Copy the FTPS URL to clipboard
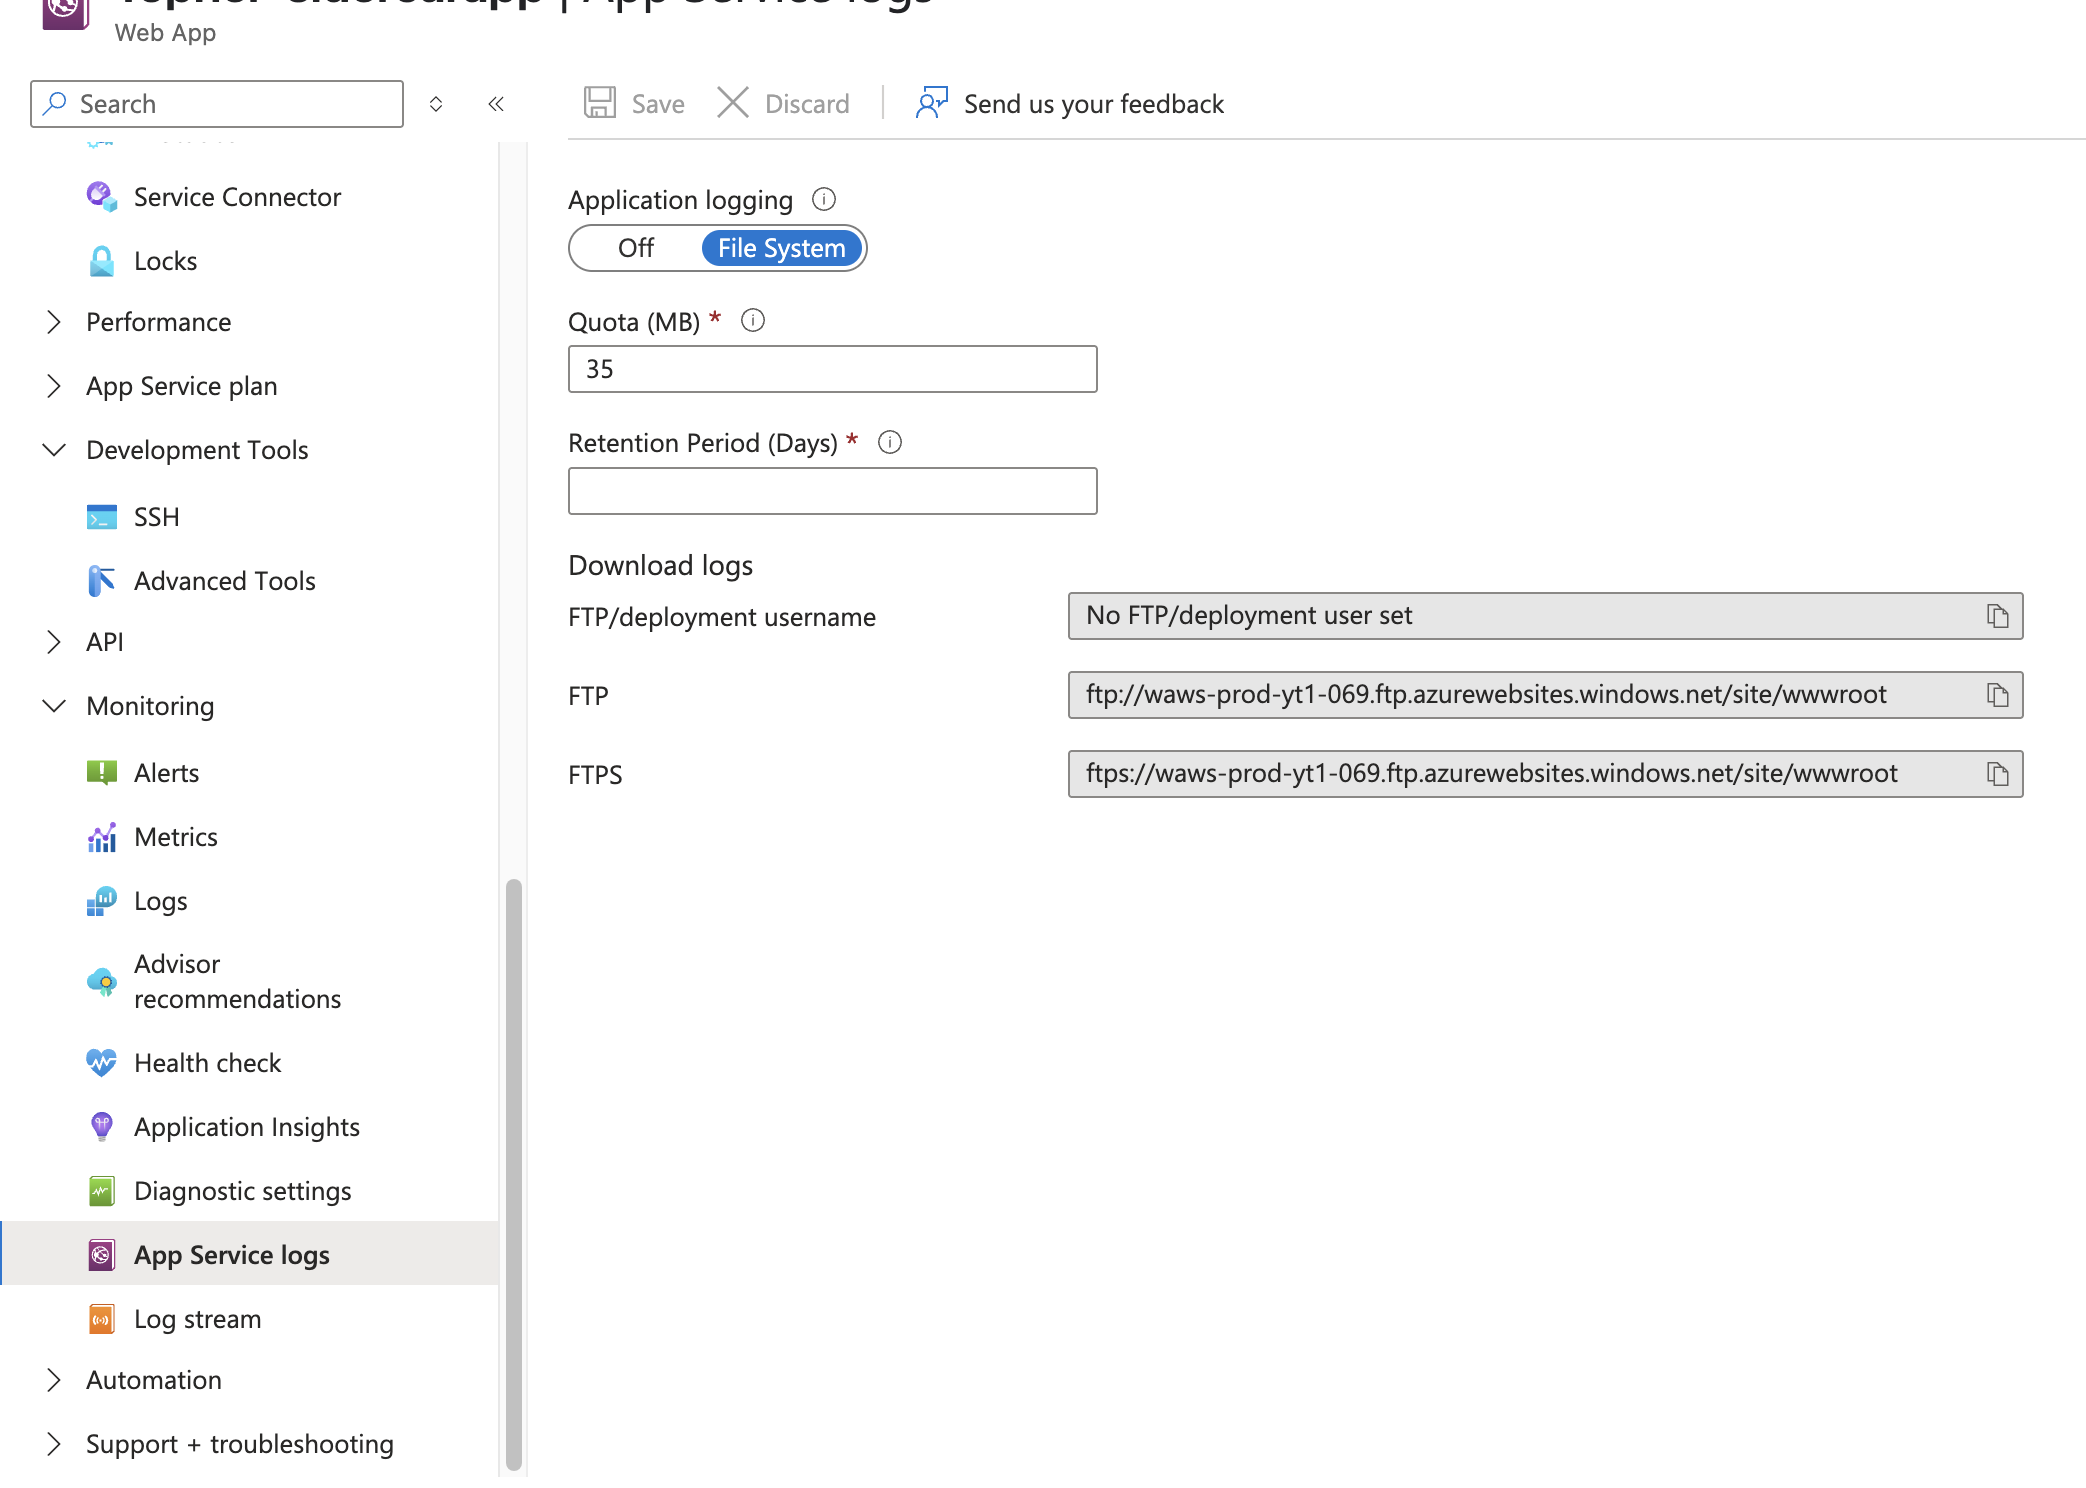 1997,774
